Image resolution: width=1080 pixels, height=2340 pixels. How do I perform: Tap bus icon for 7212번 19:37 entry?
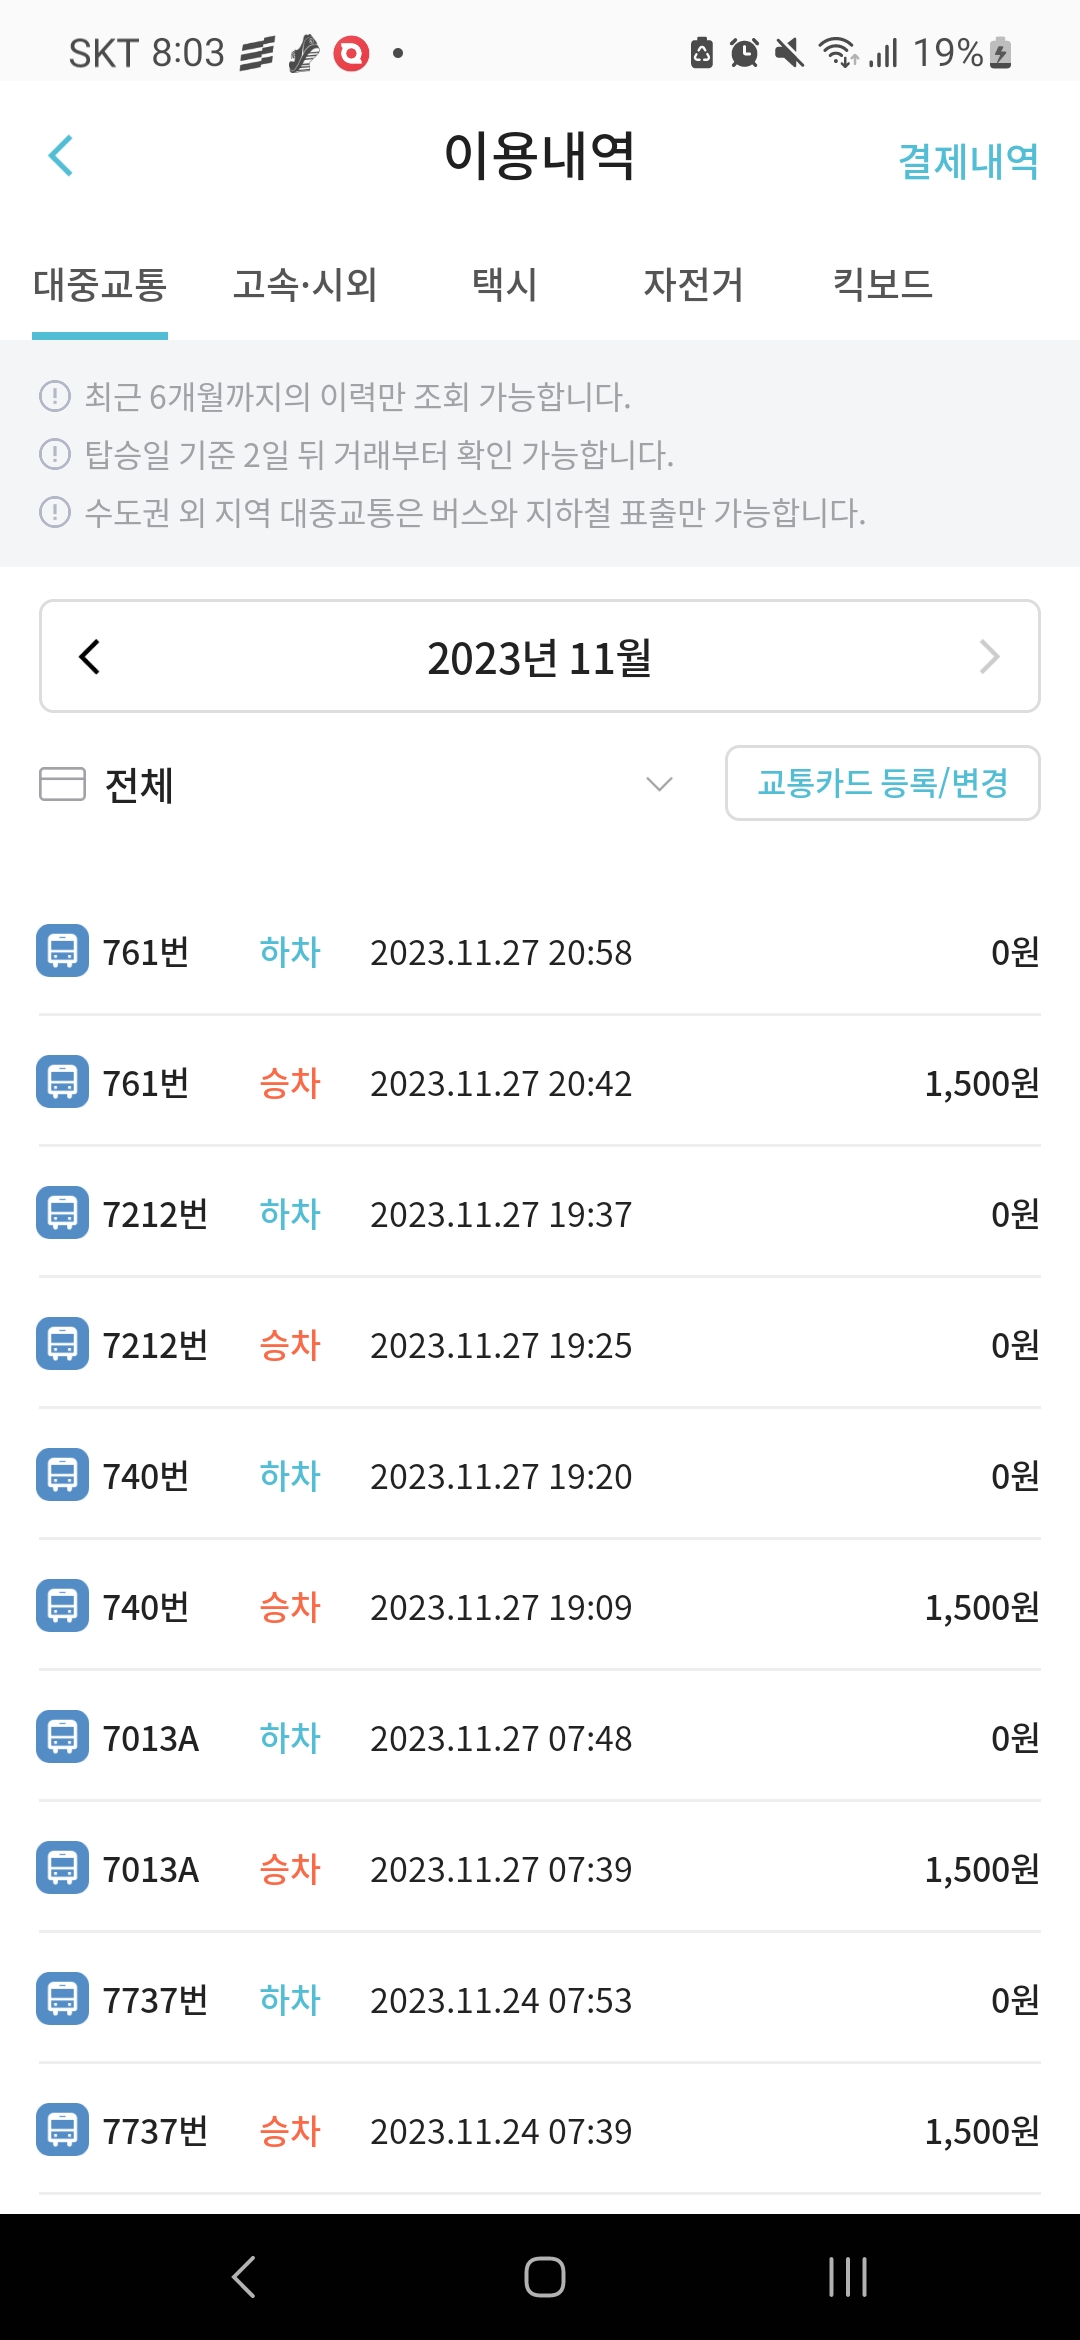coord(62,1213)
